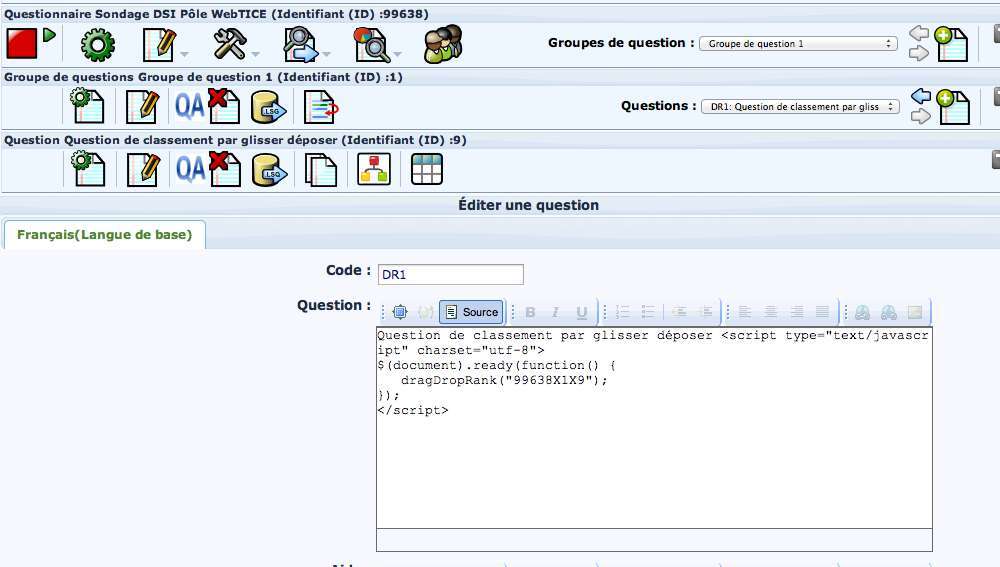Delete question group via red X icon
Screen dimensions: 1000x567
click(224, 106)
